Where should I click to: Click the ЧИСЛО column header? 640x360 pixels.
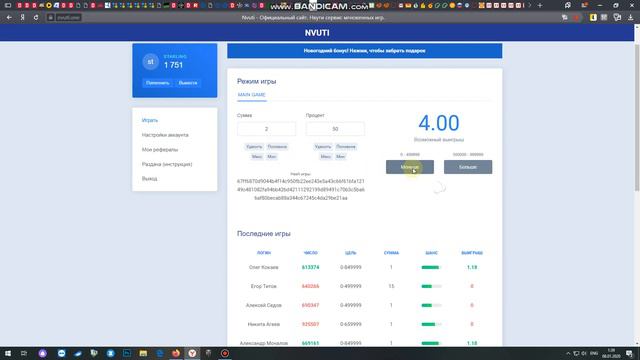(311, 253)
